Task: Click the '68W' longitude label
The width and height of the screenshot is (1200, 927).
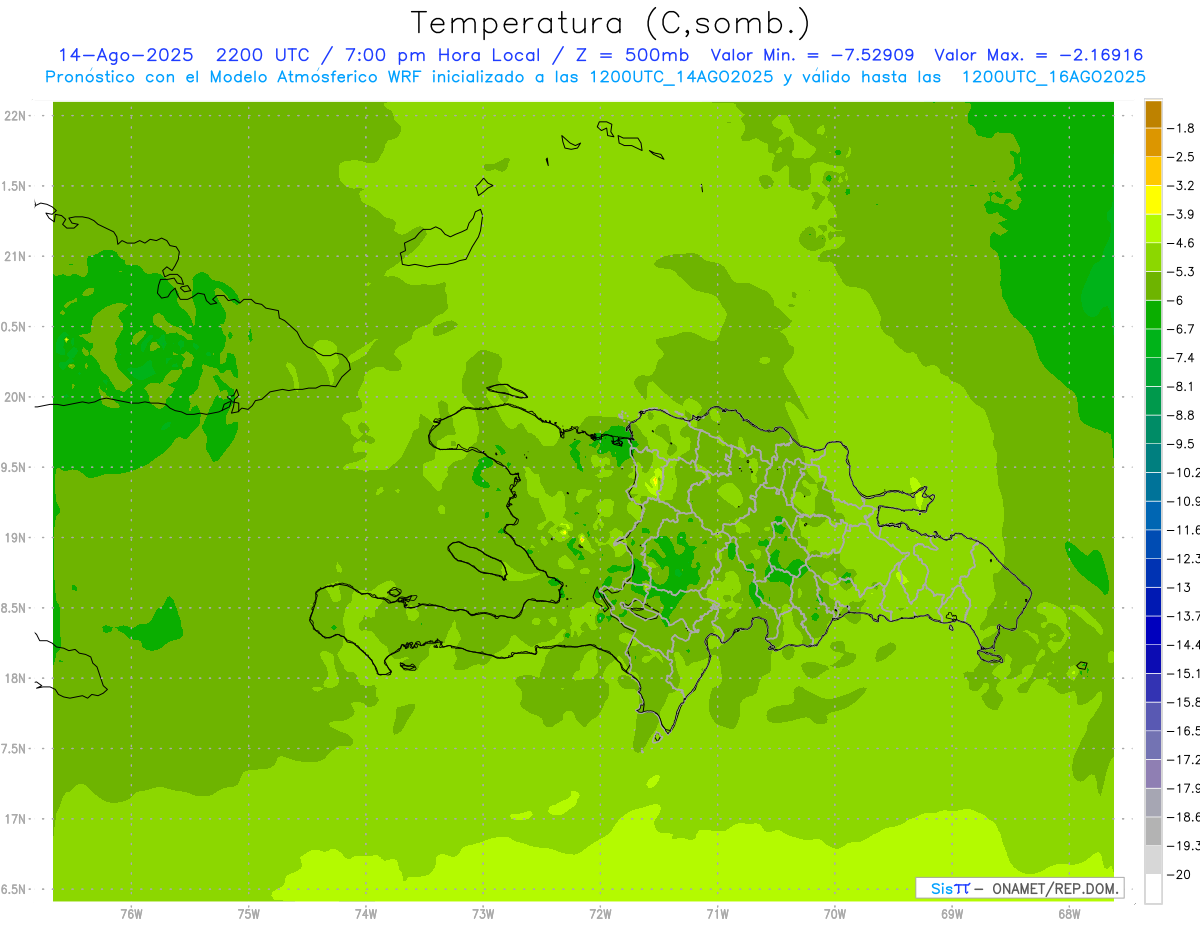Action: point(1069,914)
